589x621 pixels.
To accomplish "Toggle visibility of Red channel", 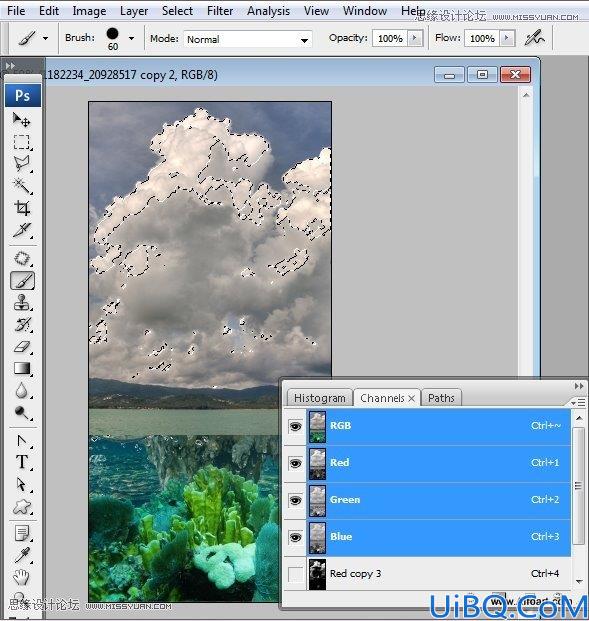I will (x=295, y=463).
